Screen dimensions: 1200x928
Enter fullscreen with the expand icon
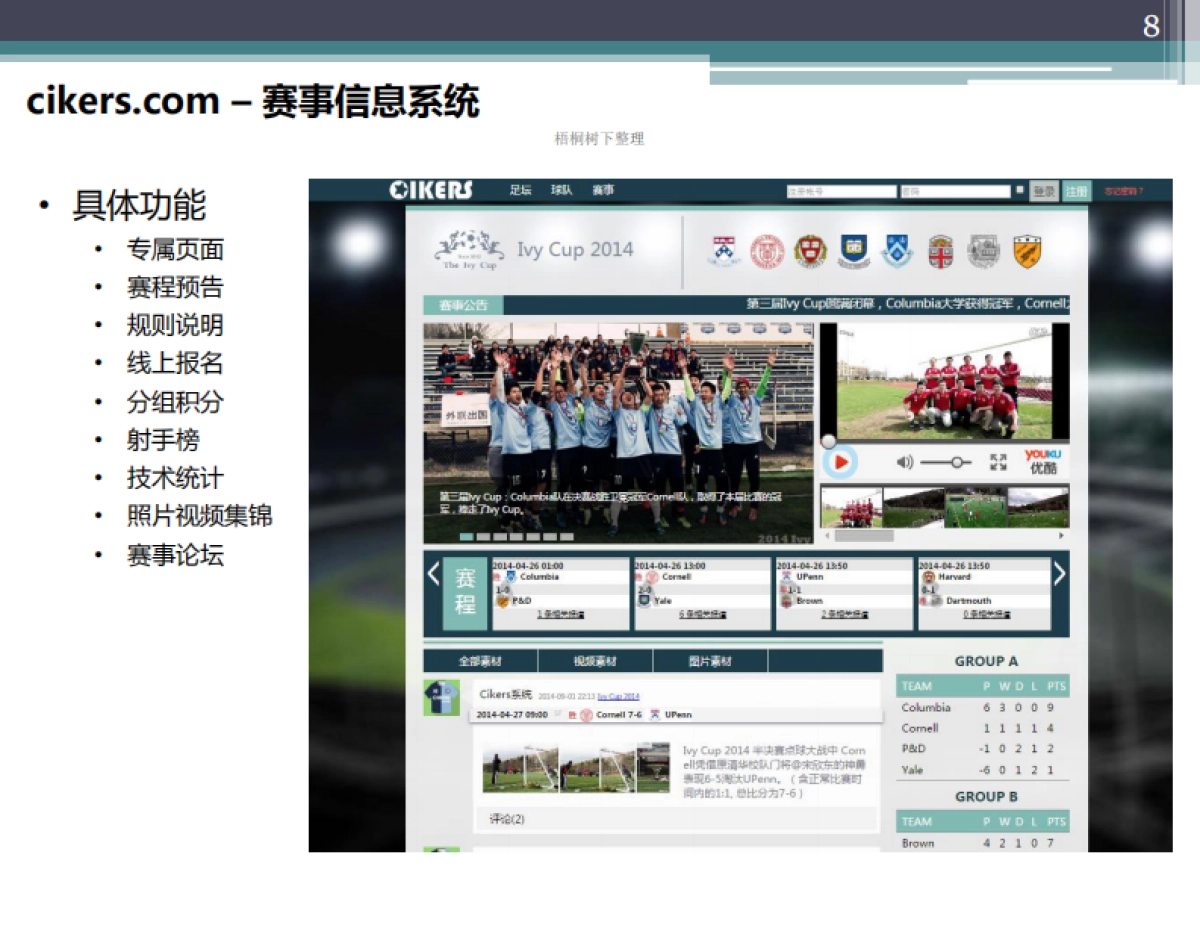(998, 462)
